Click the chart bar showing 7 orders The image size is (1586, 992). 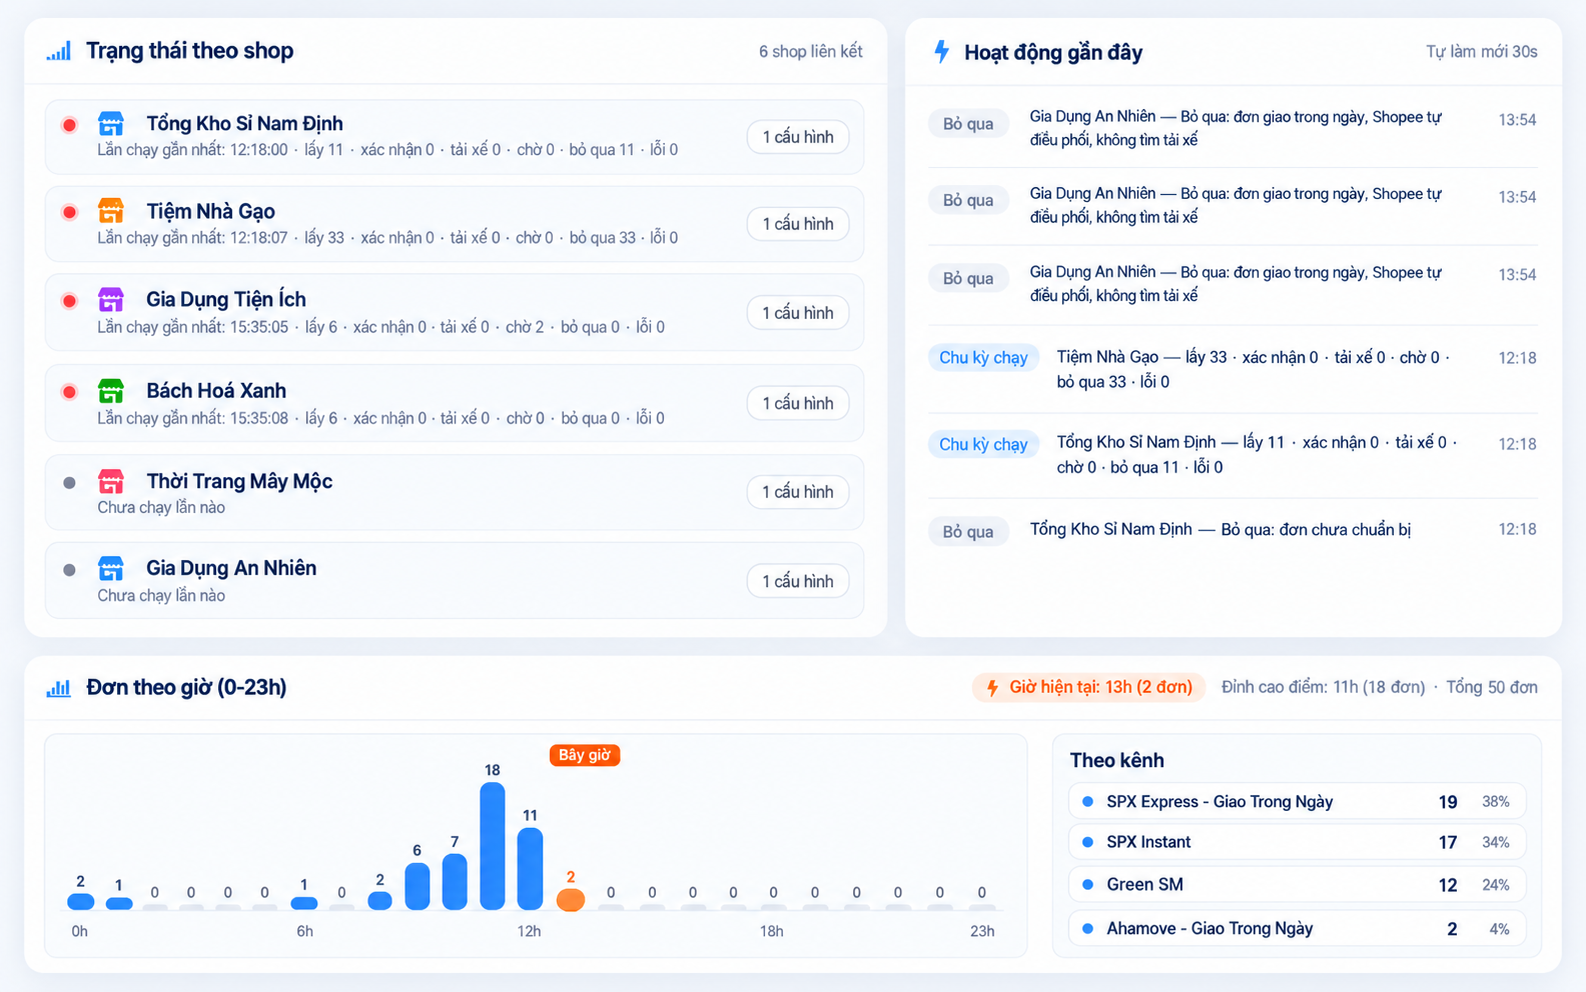(454, 882)
